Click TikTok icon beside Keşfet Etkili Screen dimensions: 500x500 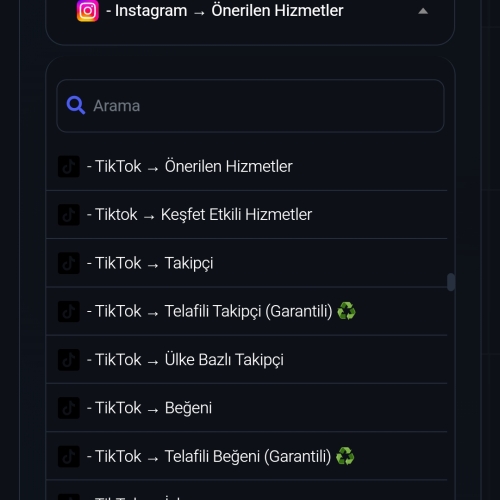[x=69, y=215]
